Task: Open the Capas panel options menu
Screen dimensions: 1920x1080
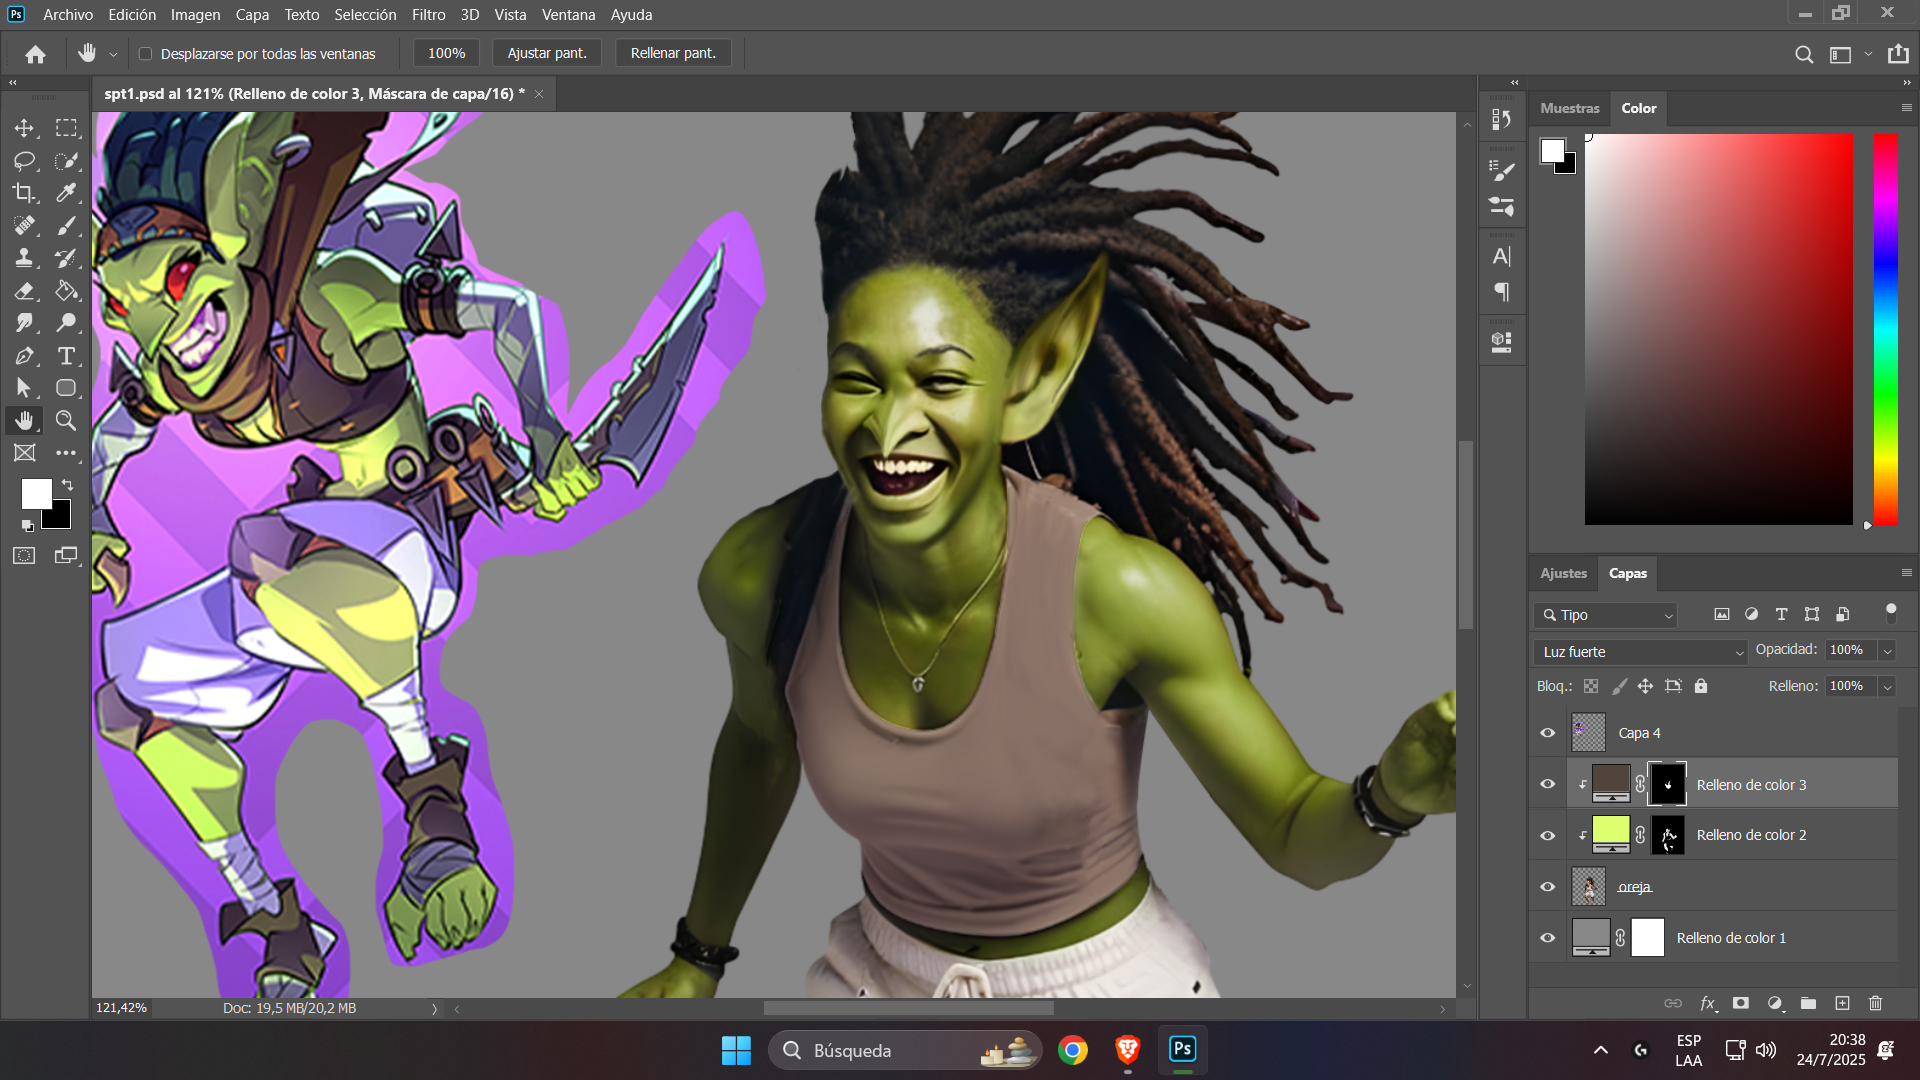Action: [x=1906, y=573]
